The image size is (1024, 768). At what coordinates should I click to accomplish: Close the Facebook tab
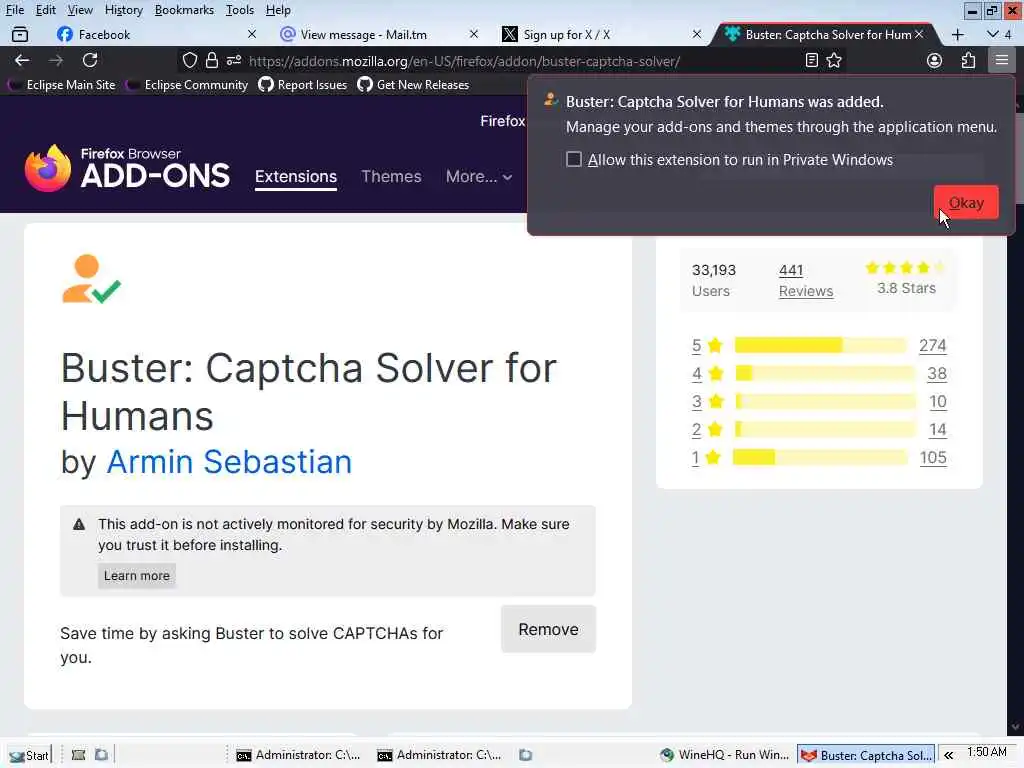[252, 34]
